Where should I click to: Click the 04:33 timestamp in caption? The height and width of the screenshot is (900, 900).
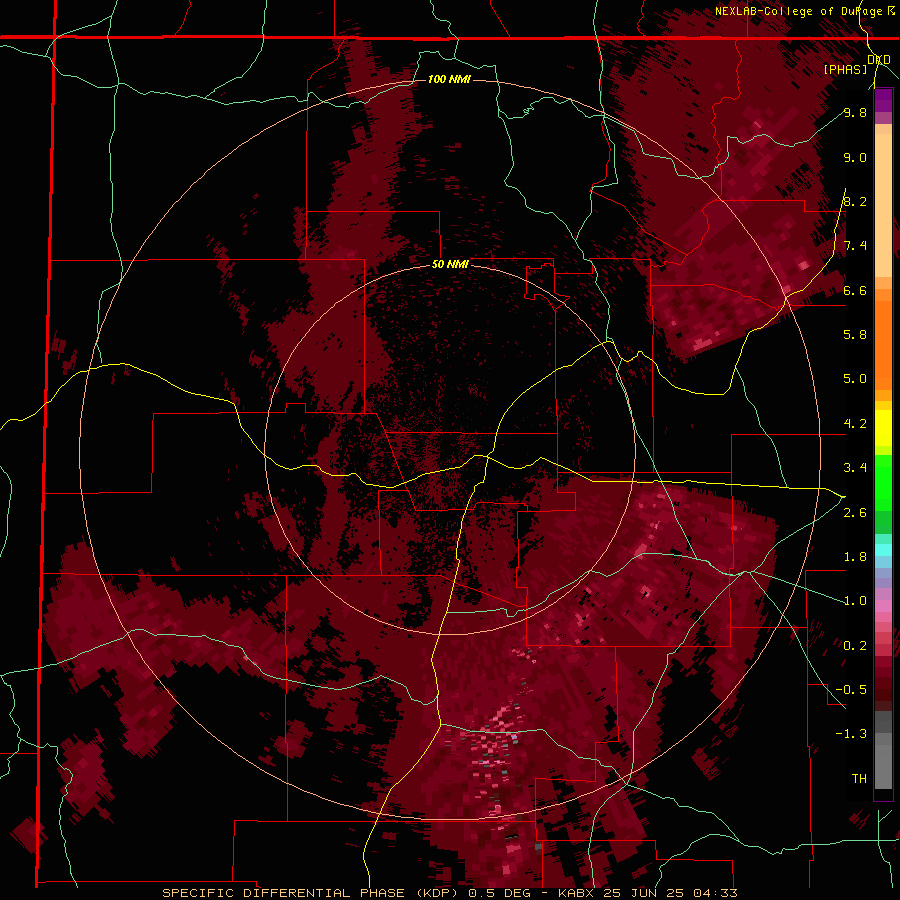tap(717, 893)
